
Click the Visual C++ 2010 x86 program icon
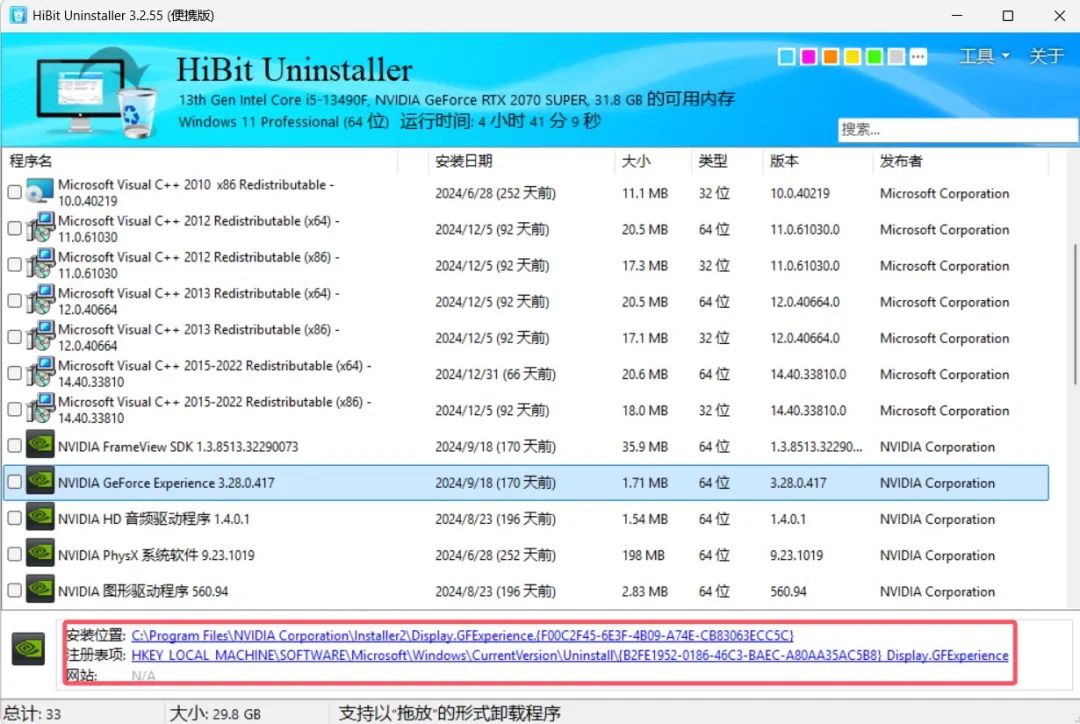[x=40, y=192]
